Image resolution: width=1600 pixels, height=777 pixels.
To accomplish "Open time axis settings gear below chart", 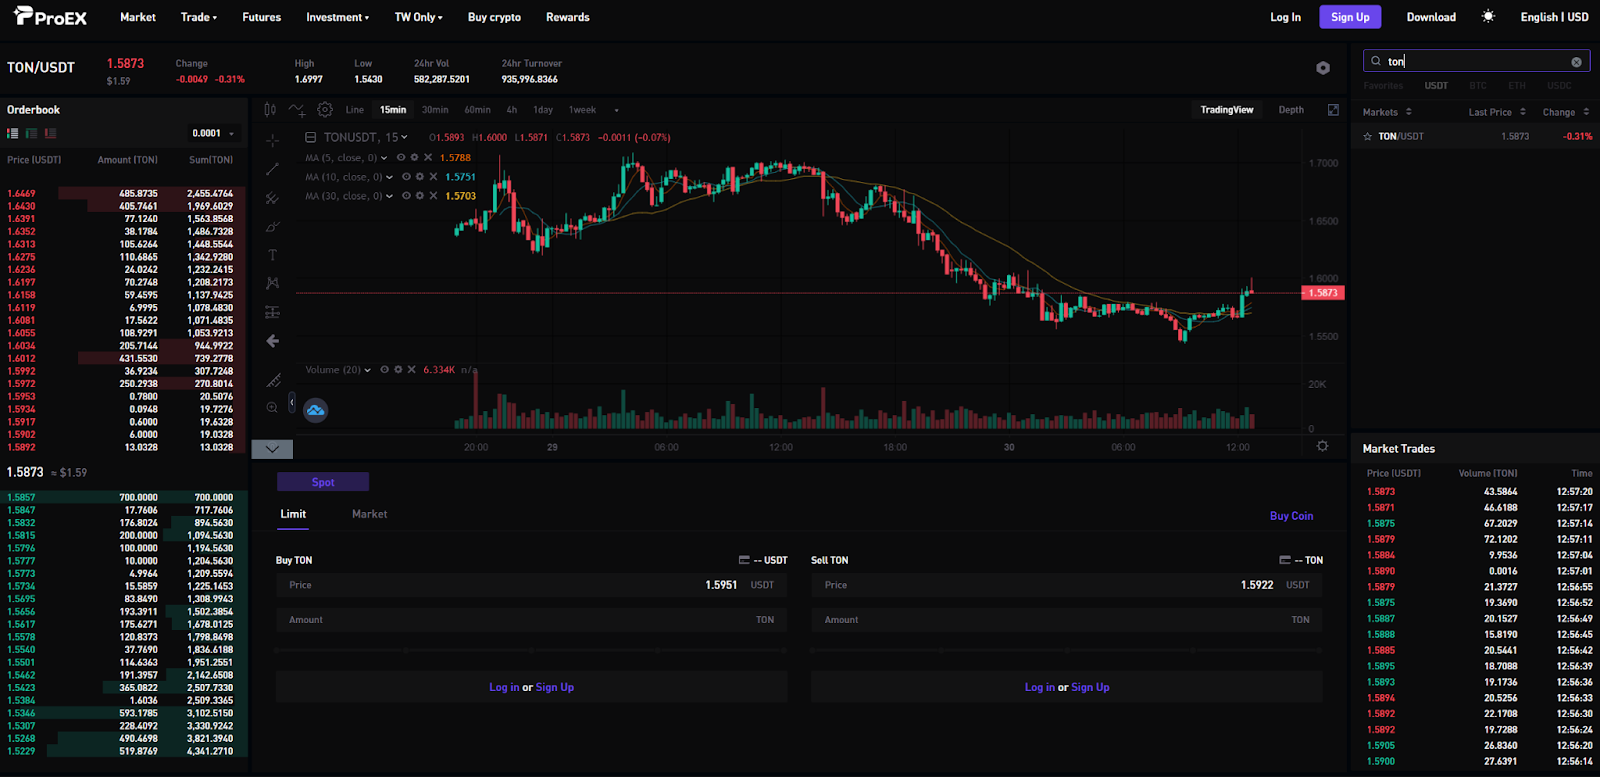I will [x=1323, y=446].
